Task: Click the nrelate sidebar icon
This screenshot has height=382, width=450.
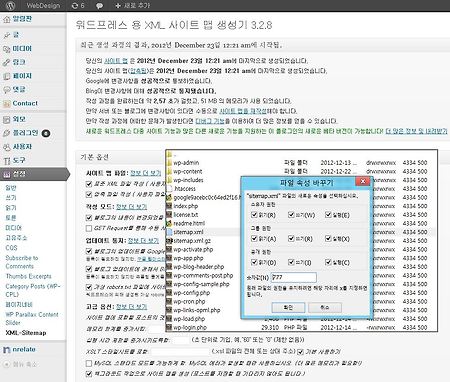Action: (x=6, y=350)
